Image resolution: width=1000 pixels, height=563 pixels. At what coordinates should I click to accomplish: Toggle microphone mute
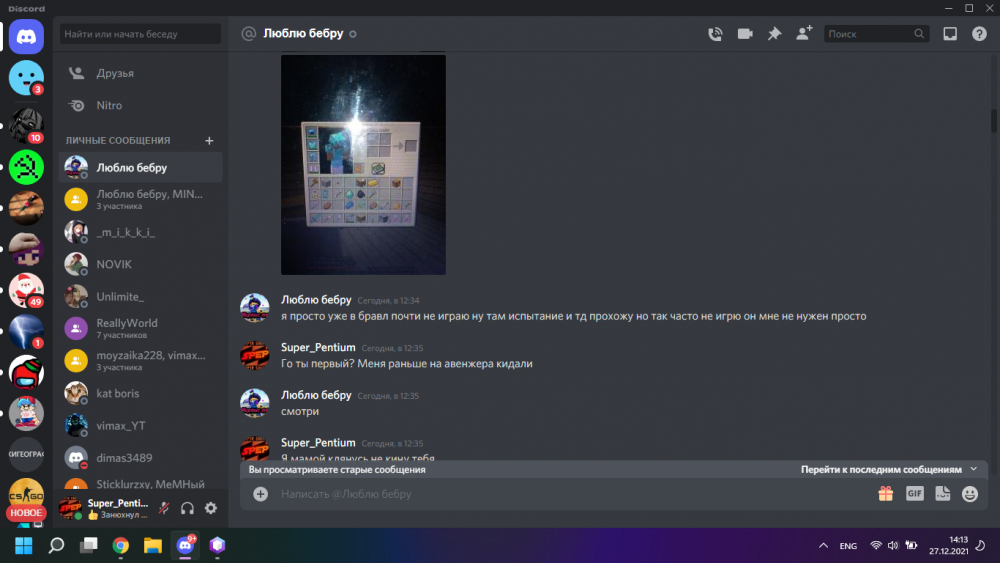164,508
